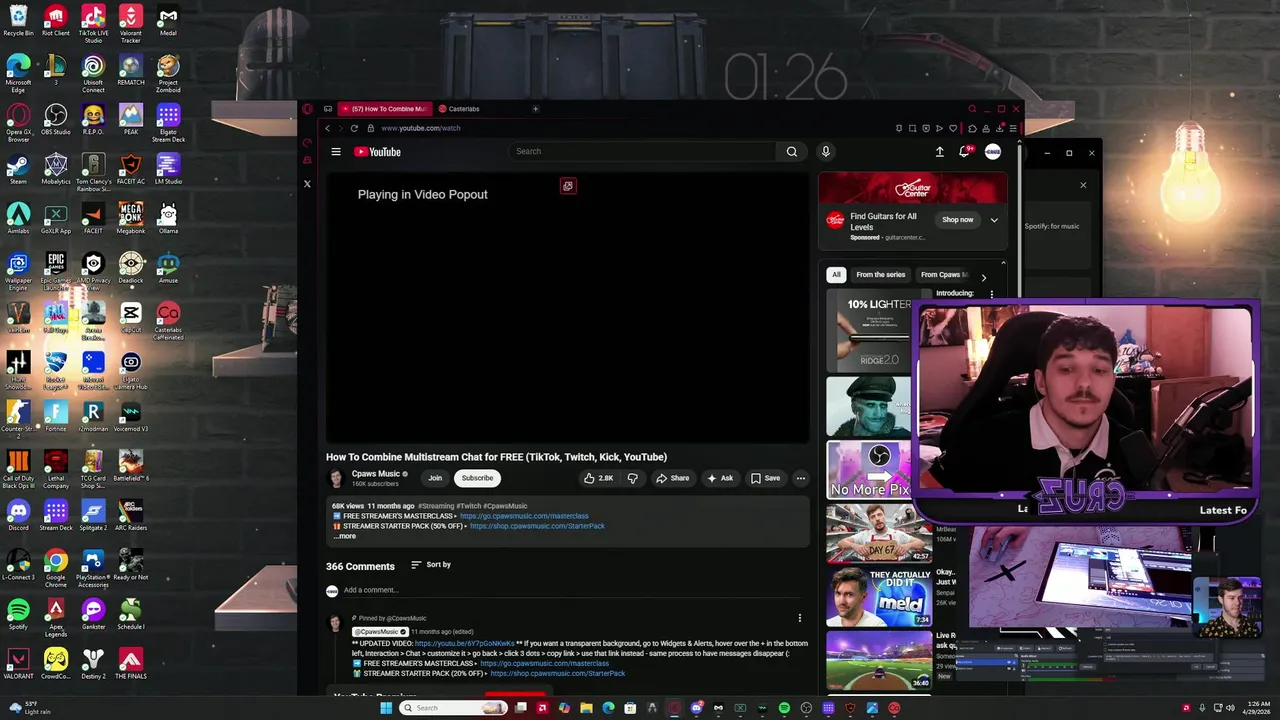The height and width of the screenshot is (720, 1280).
Task: Click the #Streaming hashtag in the description
Action: pos(436,506)
